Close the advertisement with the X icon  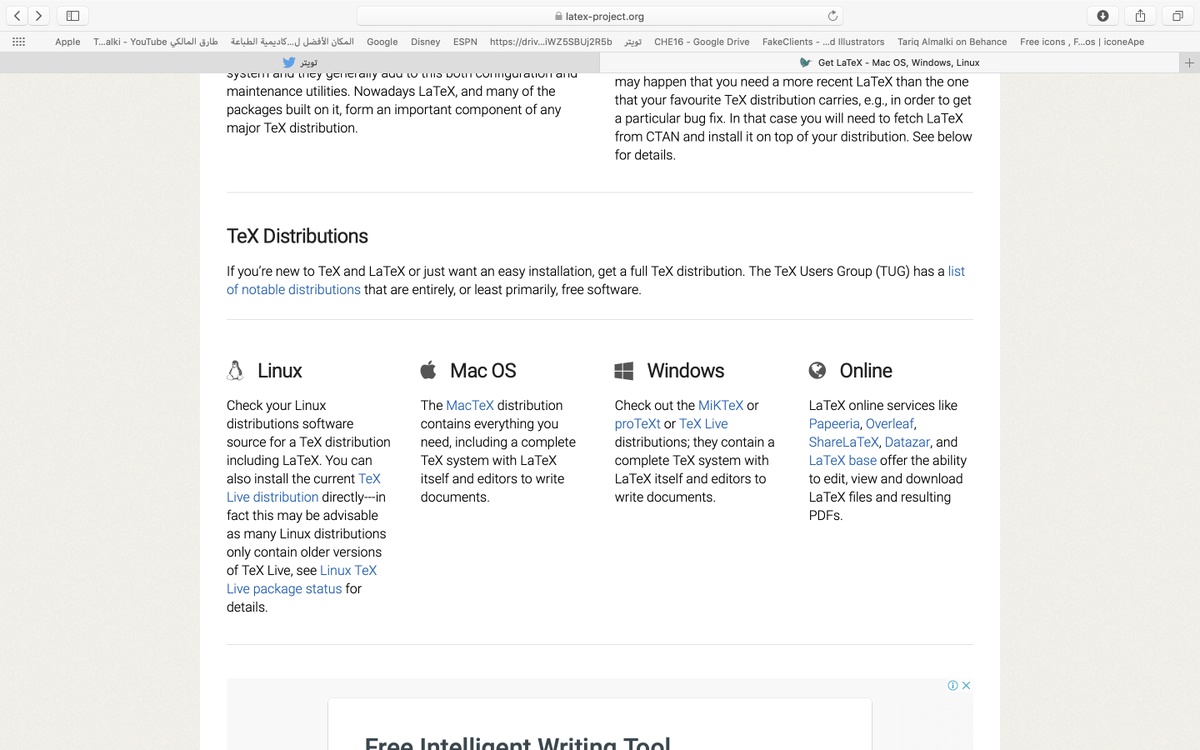(966, 685)
